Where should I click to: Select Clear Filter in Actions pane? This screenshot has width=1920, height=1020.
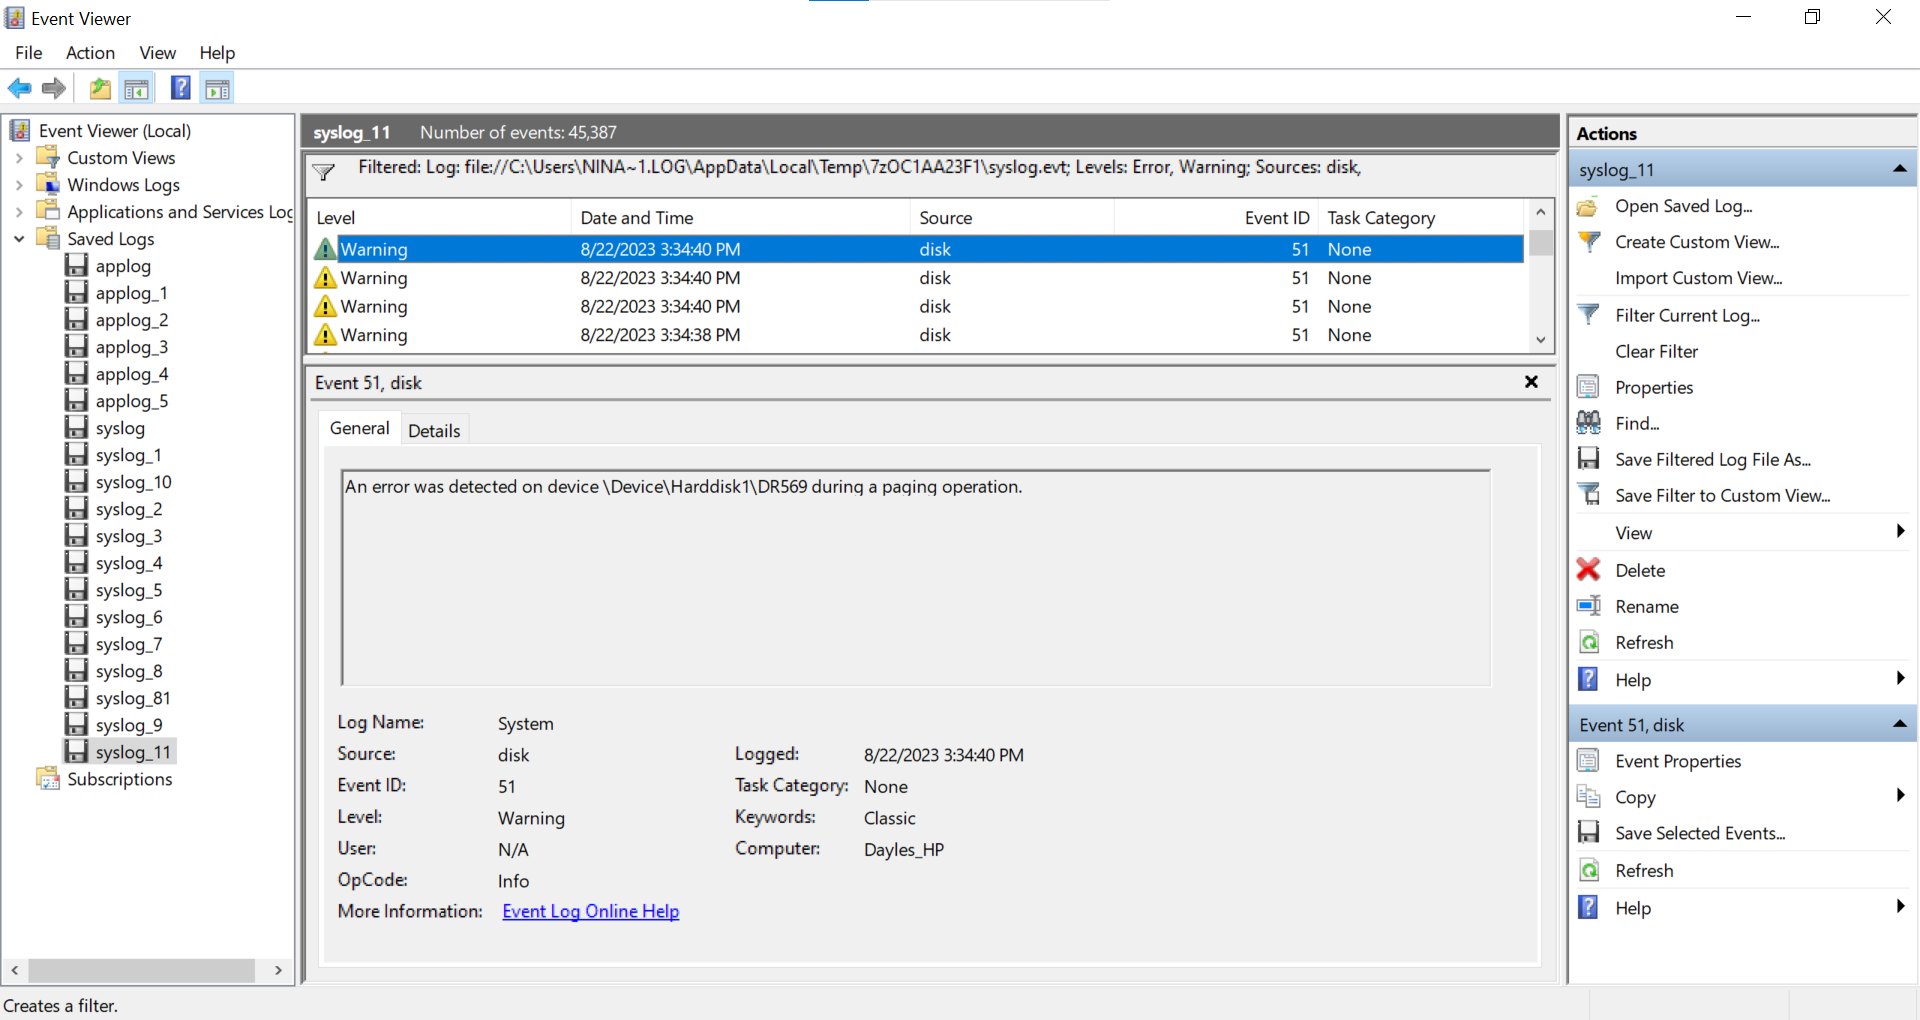pos(1656,351)
